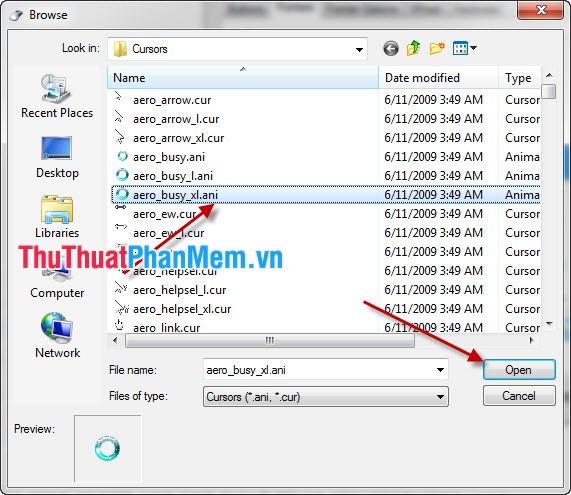Expand the View menu dropdown arrow
This screenshot has width=571, height=495.
point(473,48)
